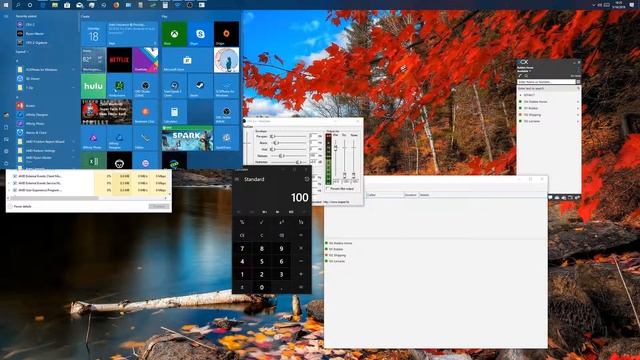Expand the AMD Problem Report Wizard folder
This screenshot has width=640, height=360.
(45, 142)
